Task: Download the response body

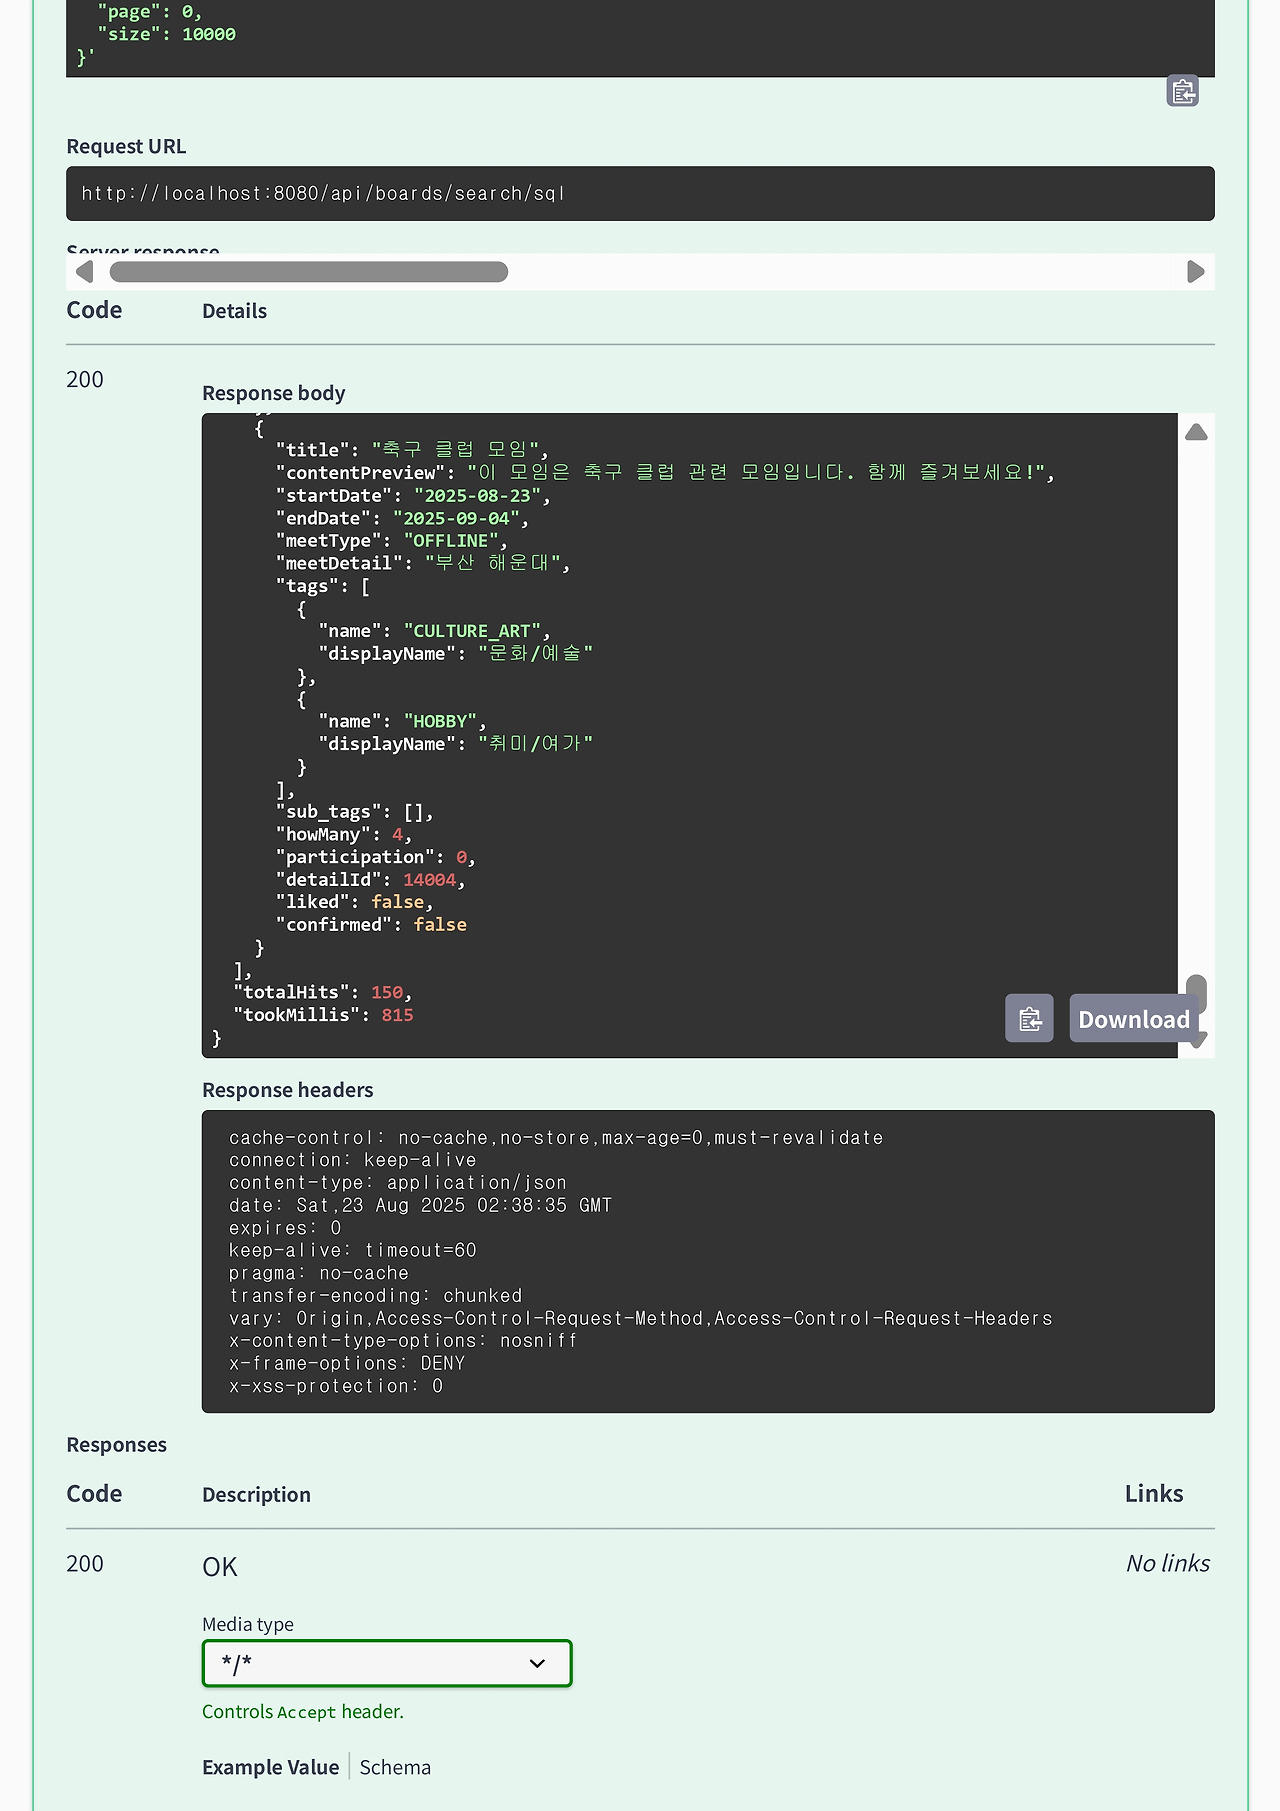Action: point(1133,1018)
